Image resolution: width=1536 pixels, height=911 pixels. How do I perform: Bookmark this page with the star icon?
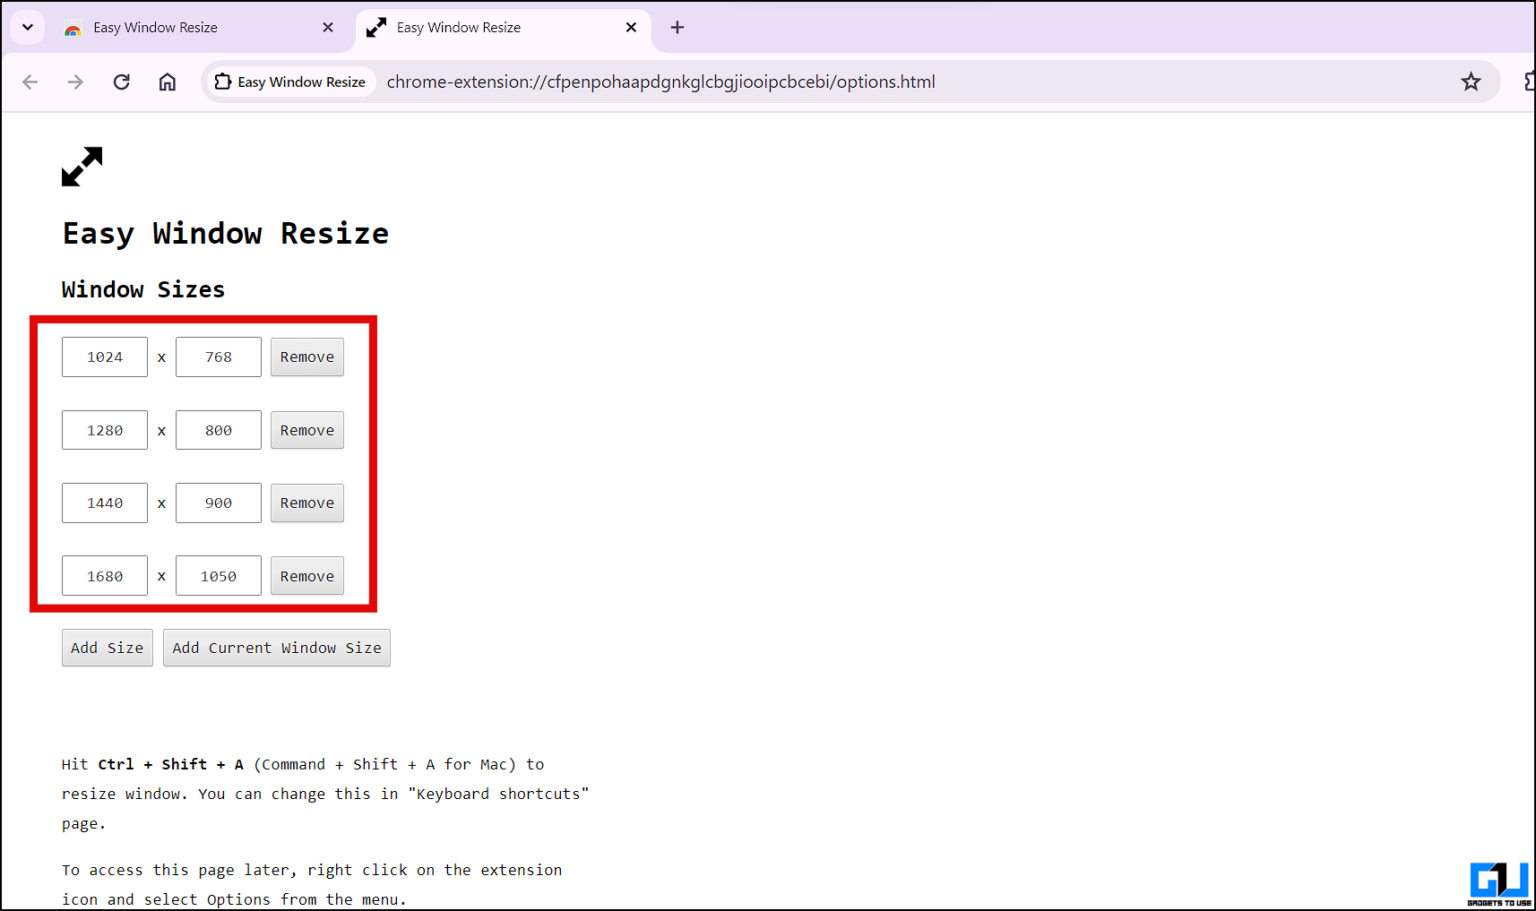point(1470,82)
